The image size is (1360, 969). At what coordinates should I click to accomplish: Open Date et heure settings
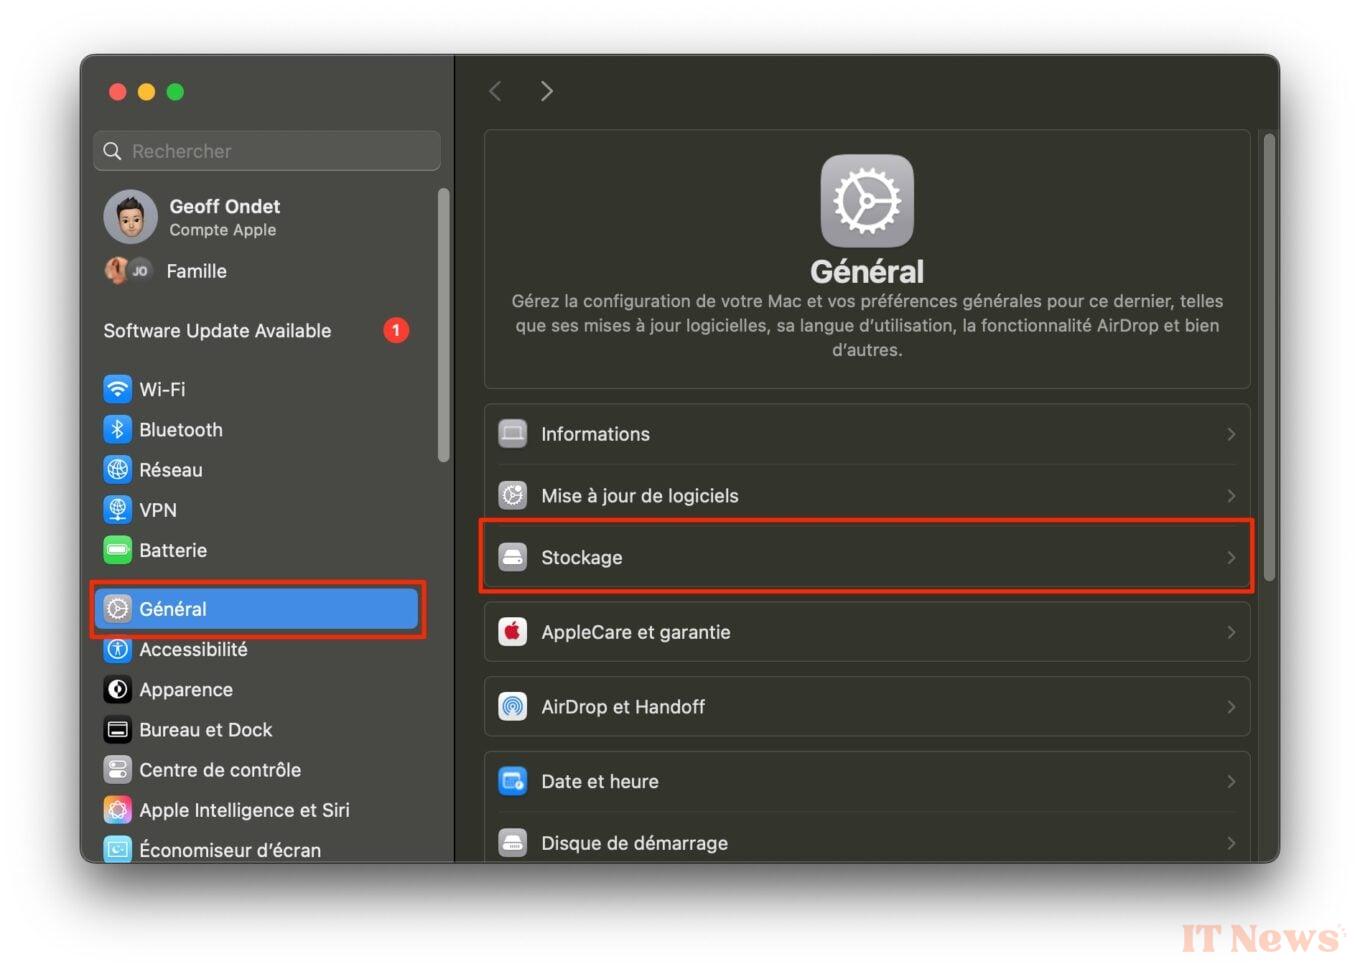[866, 781]
